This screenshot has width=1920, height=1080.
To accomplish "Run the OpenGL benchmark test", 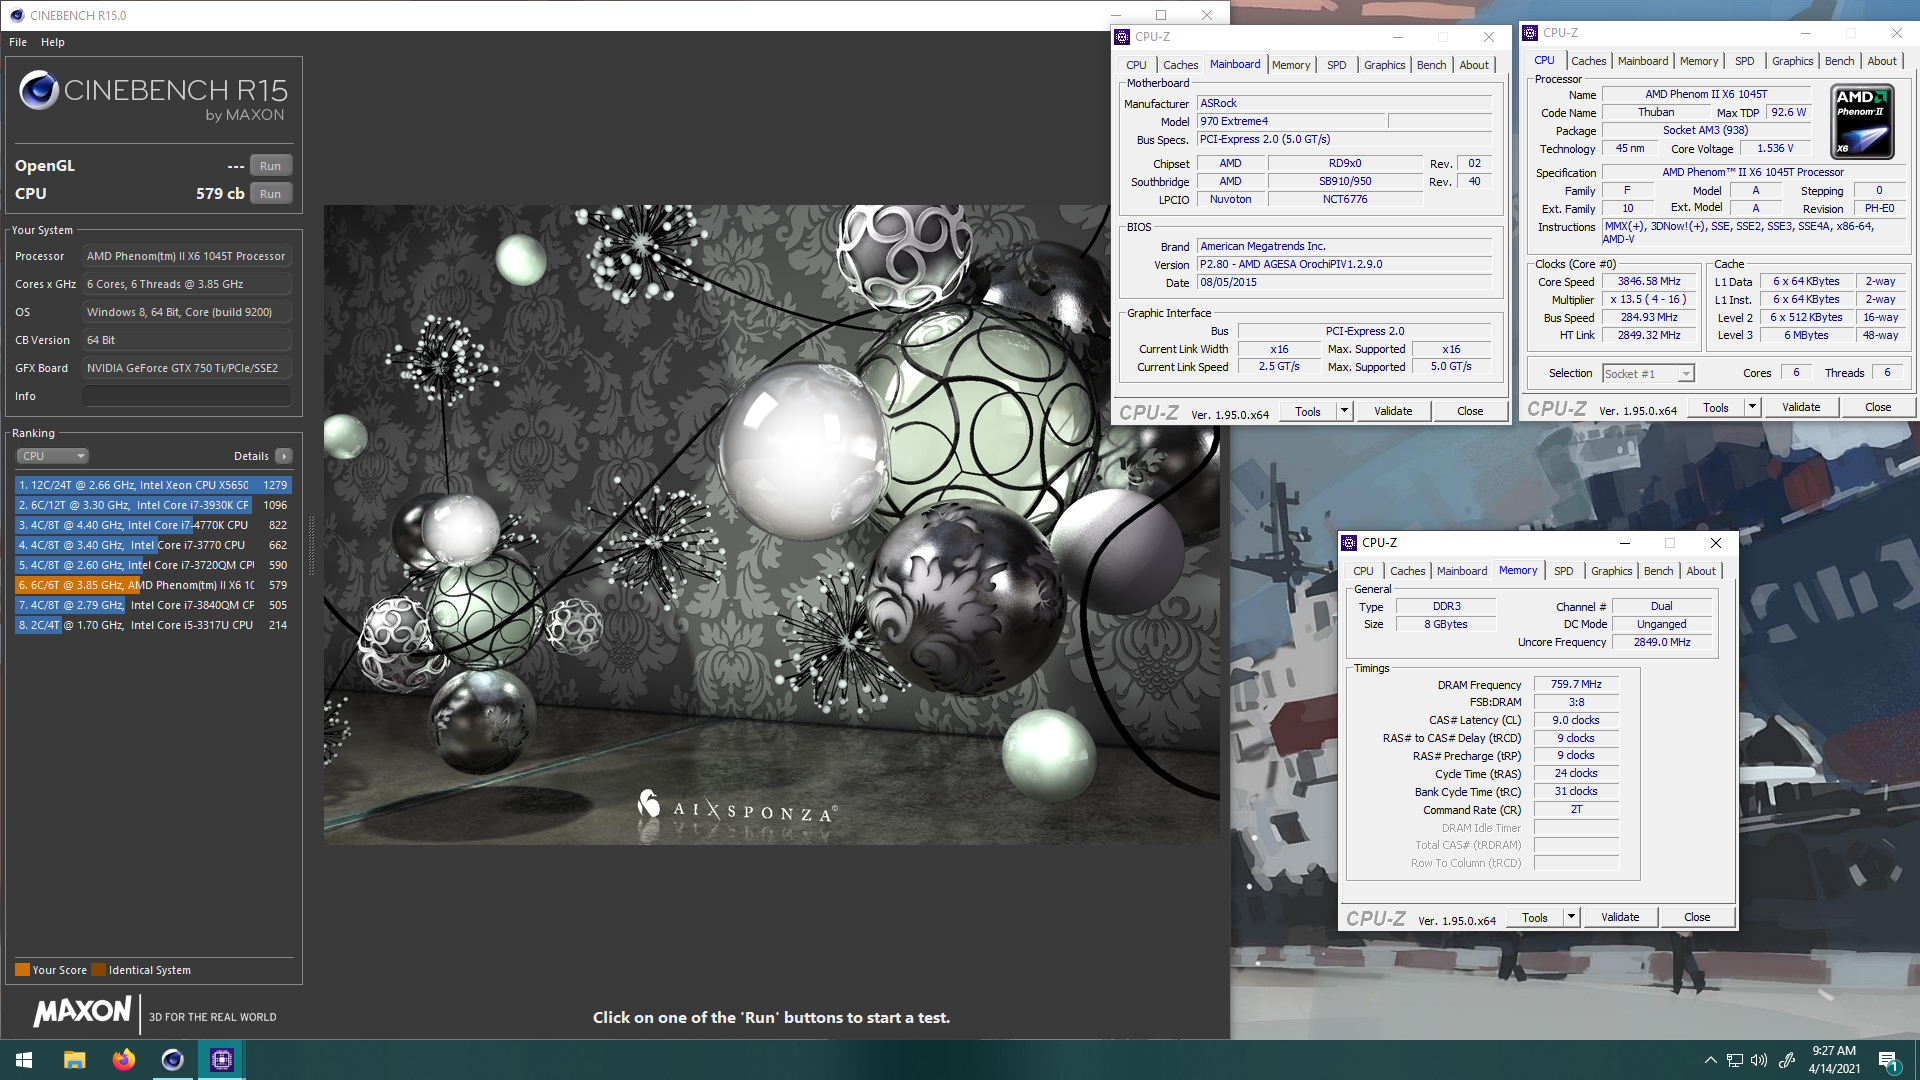I will pos(270,166).
